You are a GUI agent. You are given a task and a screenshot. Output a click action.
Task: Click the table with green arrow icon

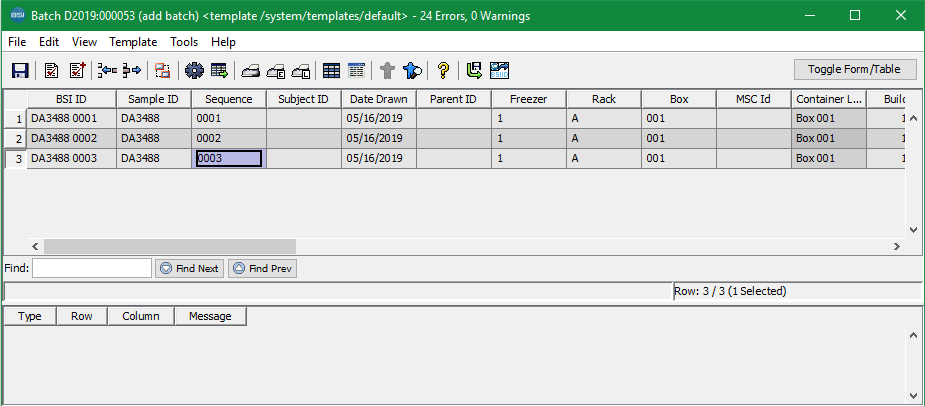219,70
